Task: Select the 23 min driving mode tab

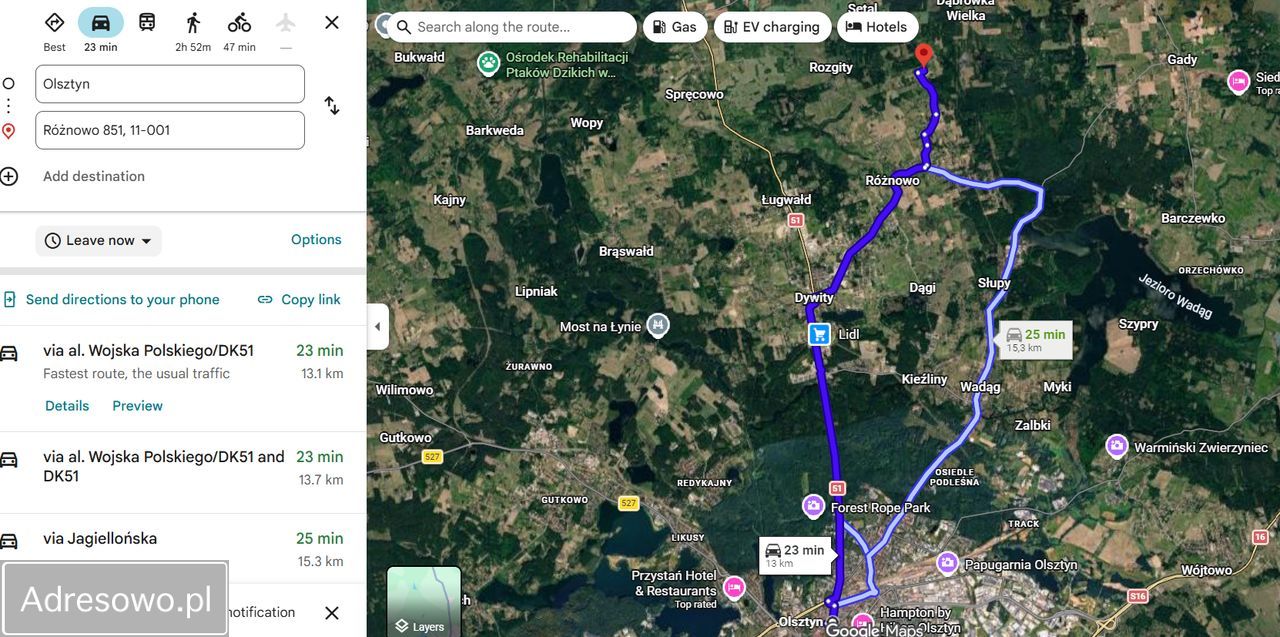Action: (101, 30)
